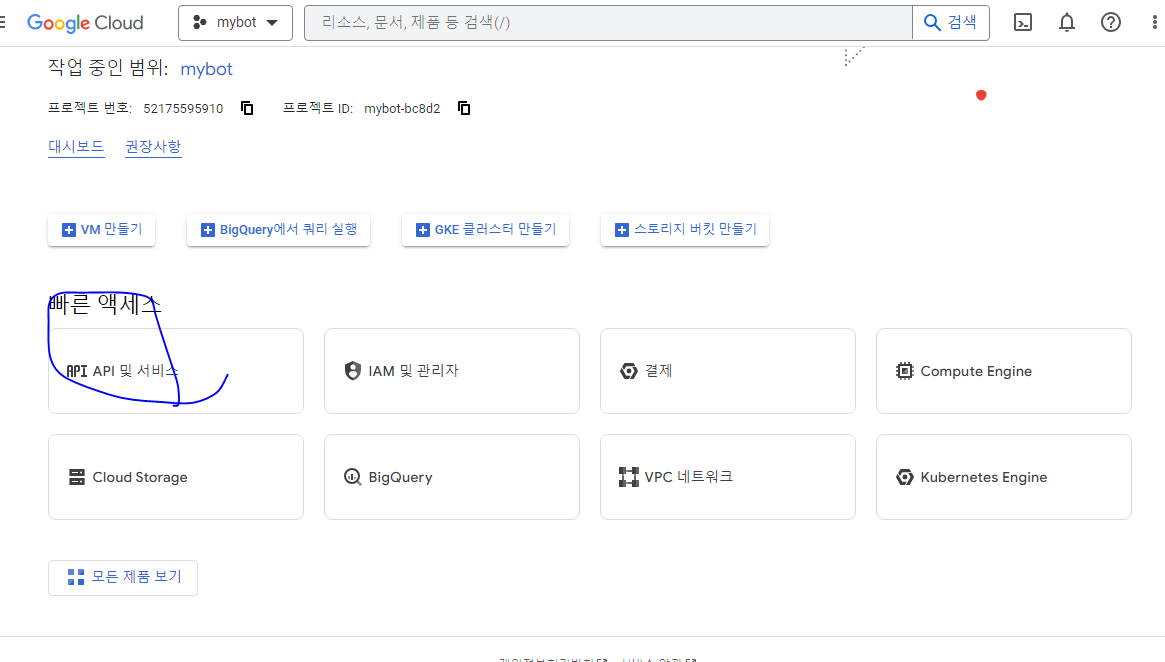
Task: Click the plus icon on GKE 클러스터 만들기
Action: (x=423, y=230)
